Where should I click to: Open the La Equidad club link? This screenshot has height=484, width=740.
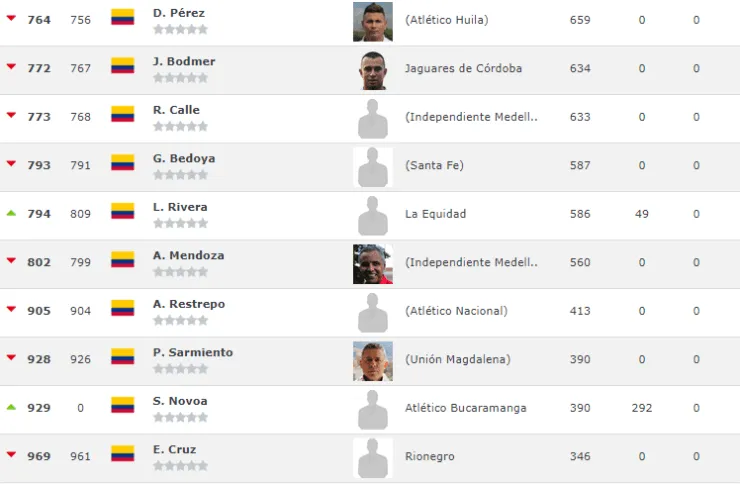pyautogui.click(x=435, y=214)
